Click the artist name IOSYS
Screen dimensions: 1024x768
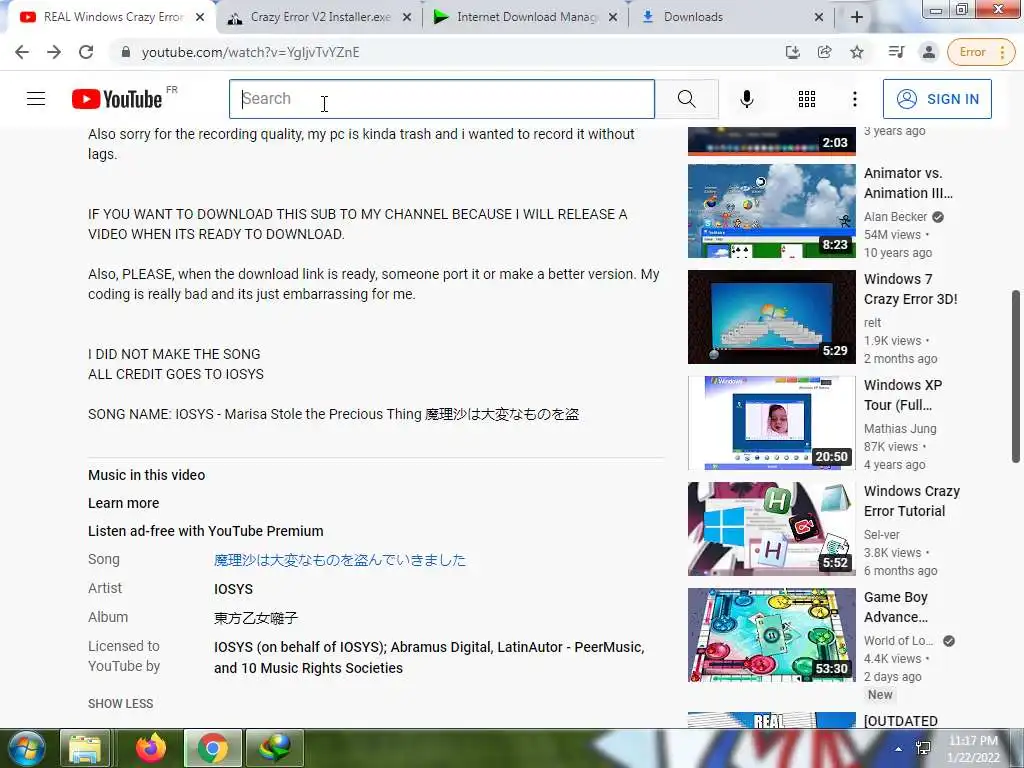click(x=233, y=588)
